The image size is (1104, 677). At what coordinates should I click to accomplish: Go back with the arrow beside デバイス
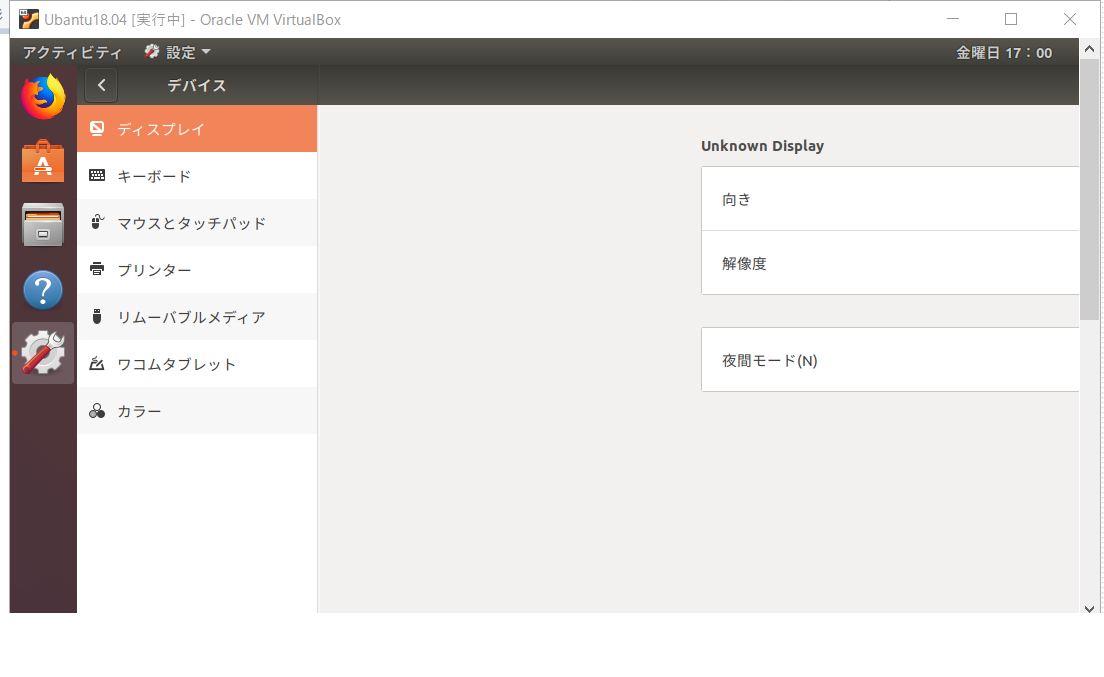(x=101, y=85)
